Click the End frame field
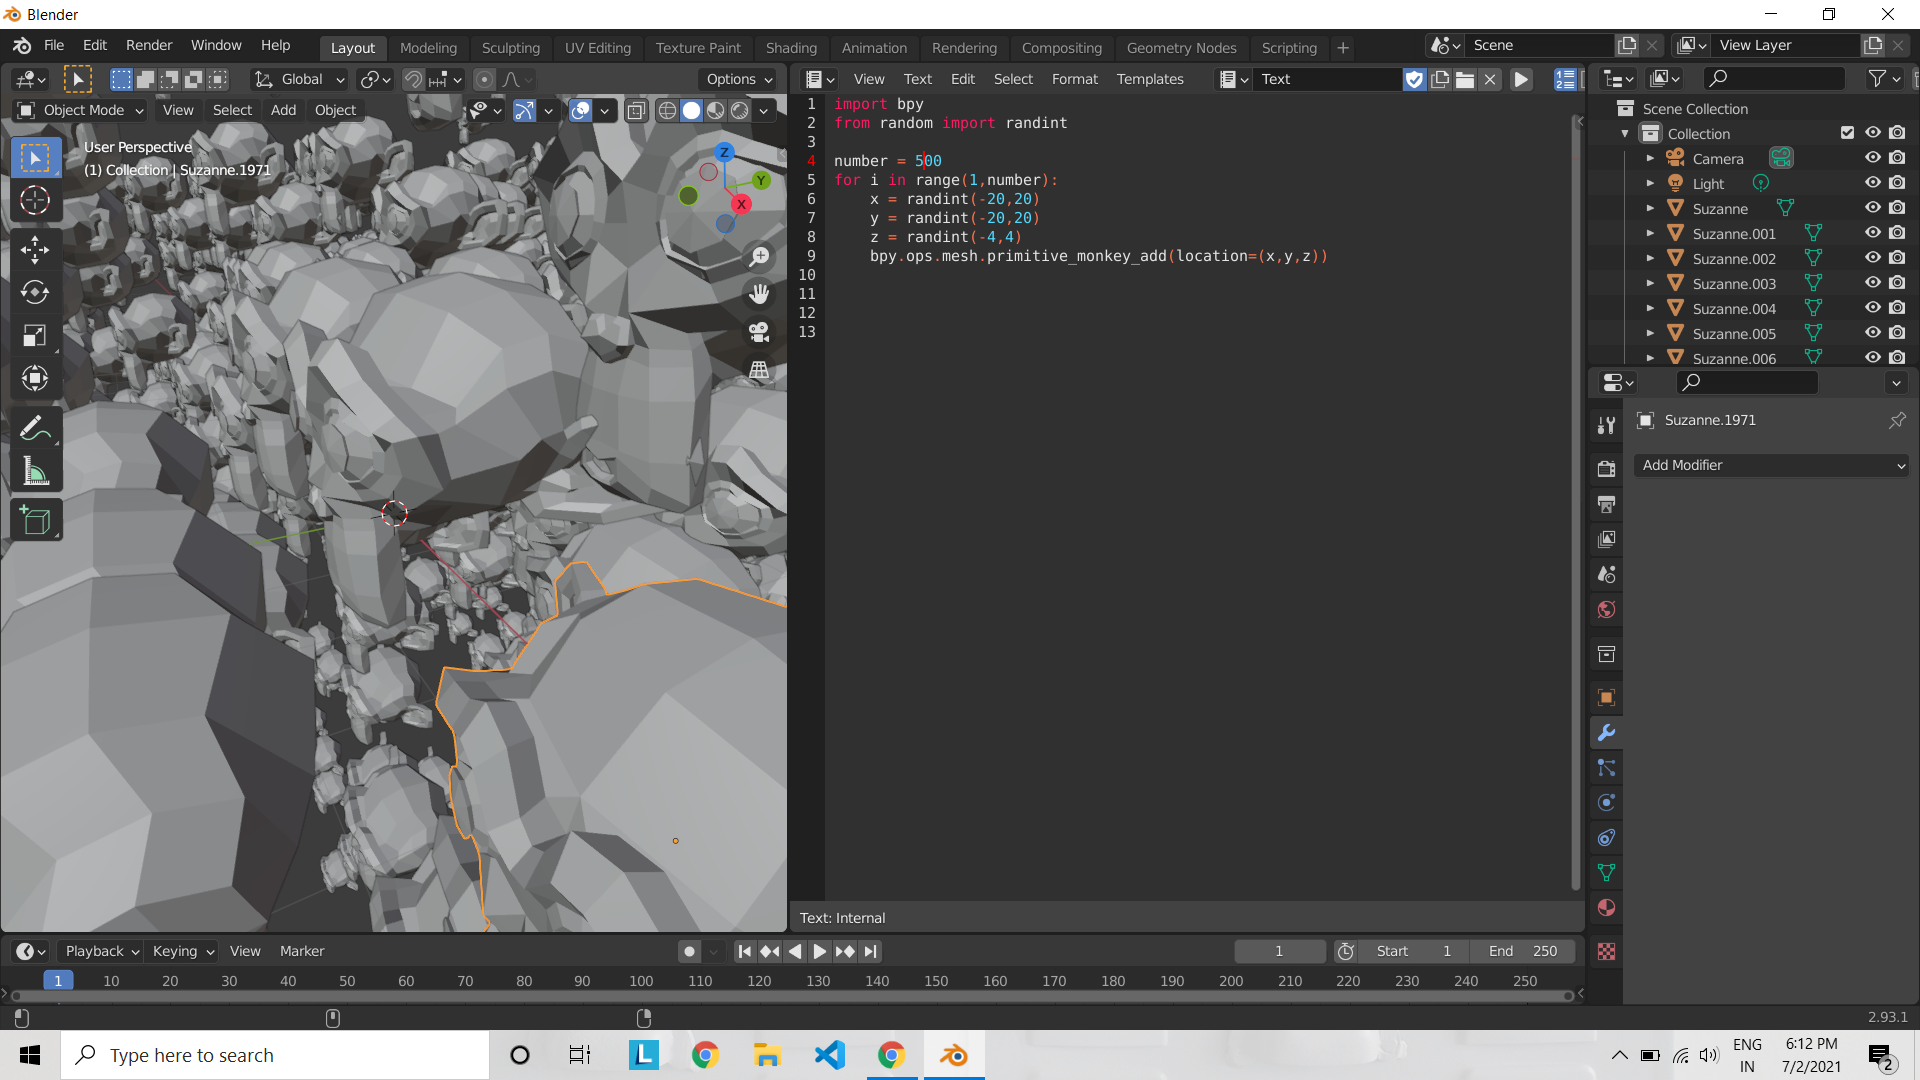 pos(1522,951)
